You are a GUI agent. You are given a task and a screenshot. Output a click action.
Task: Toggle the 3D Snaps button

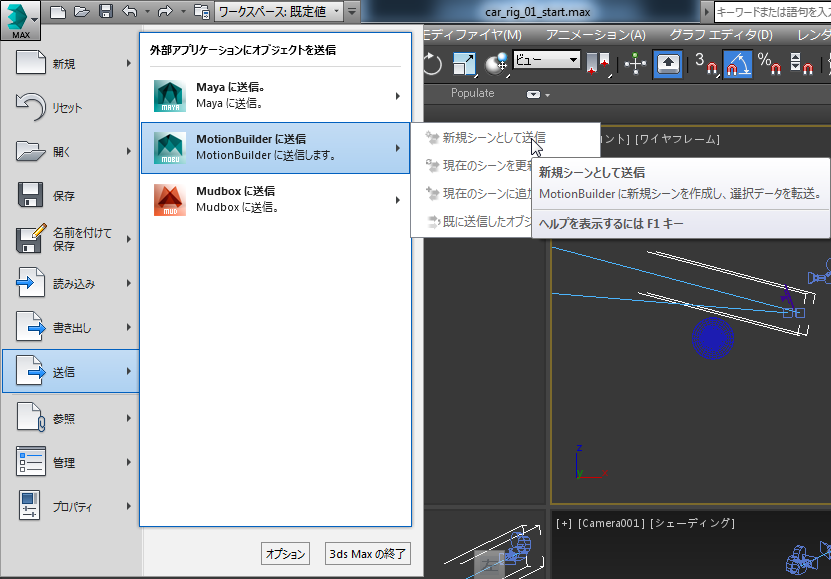(x=706, y=65)
